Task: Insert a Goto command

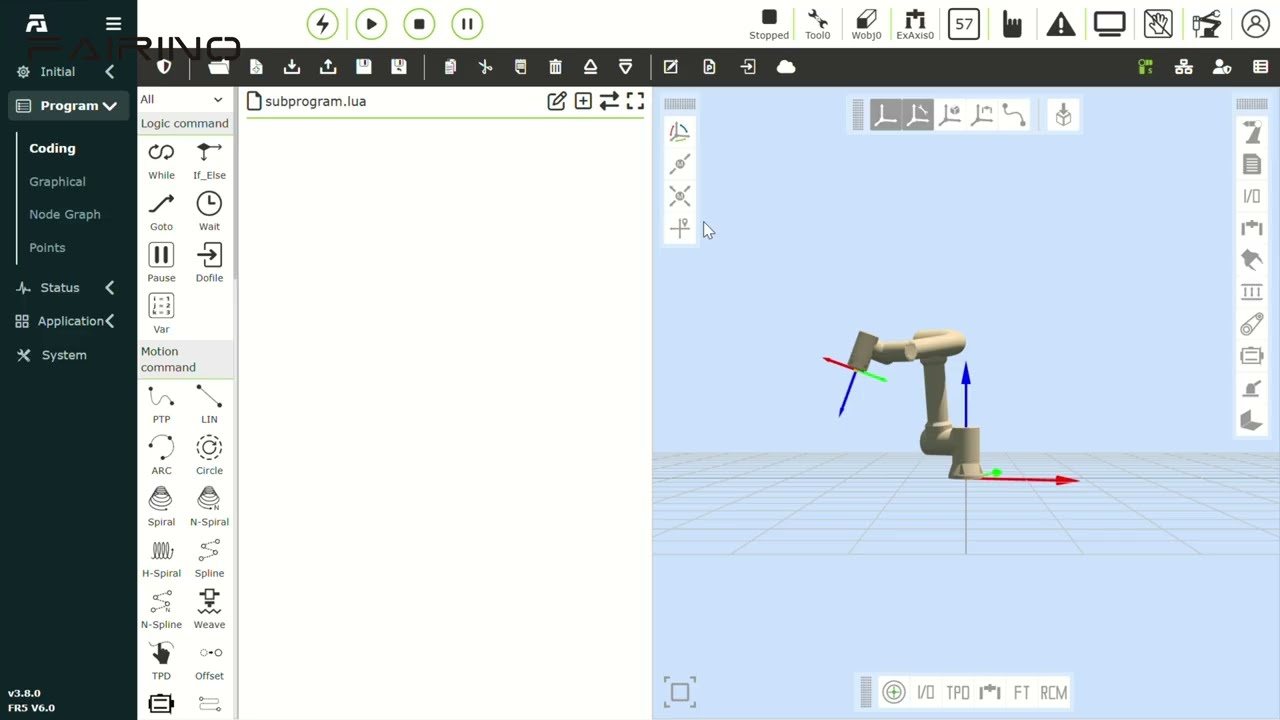Action: 161,212
